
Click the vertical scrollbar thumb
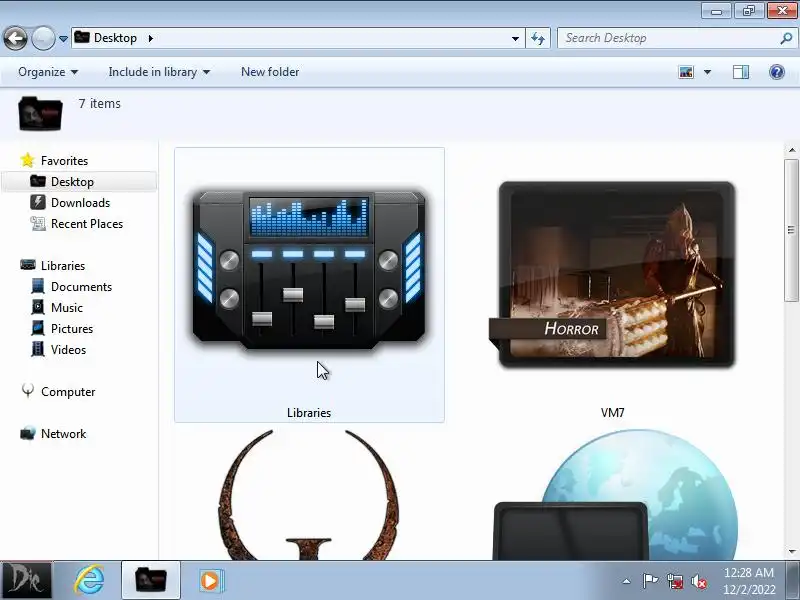[x=792, y=230]
